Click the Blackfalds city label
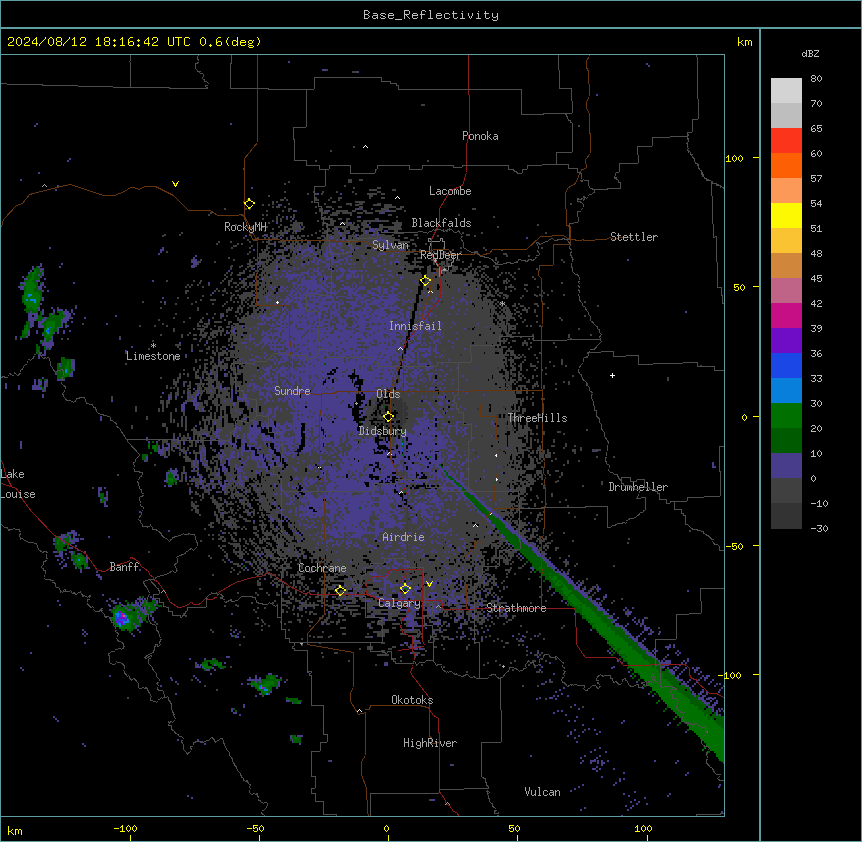 point(441,223)
